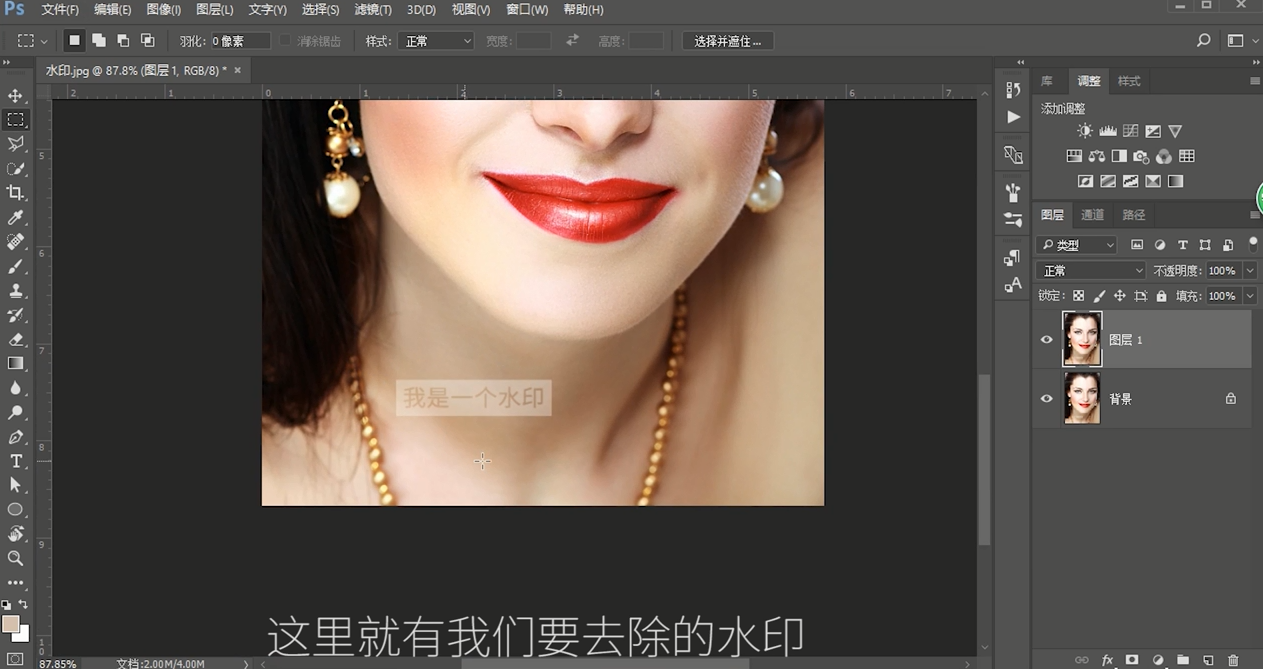Select the Quick Selection tool
The image size is (1263, 669).
click(x=15, y=169)
